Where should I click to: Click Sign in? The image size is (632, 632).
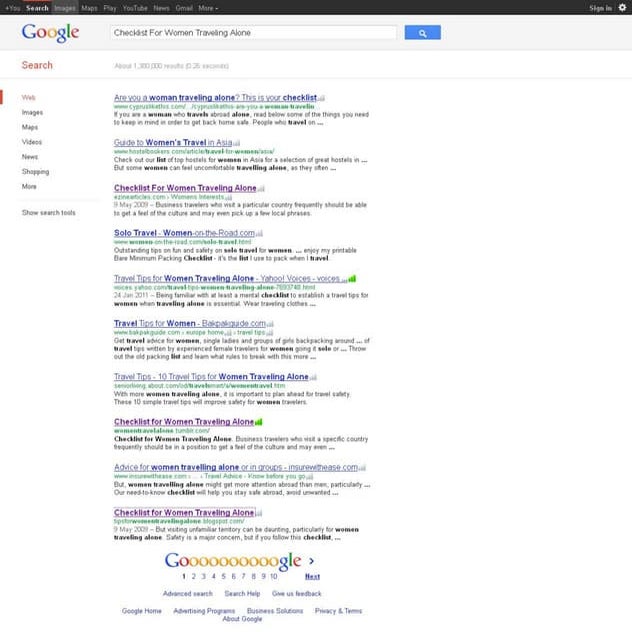pyautogui.click(x=601, y=8)
